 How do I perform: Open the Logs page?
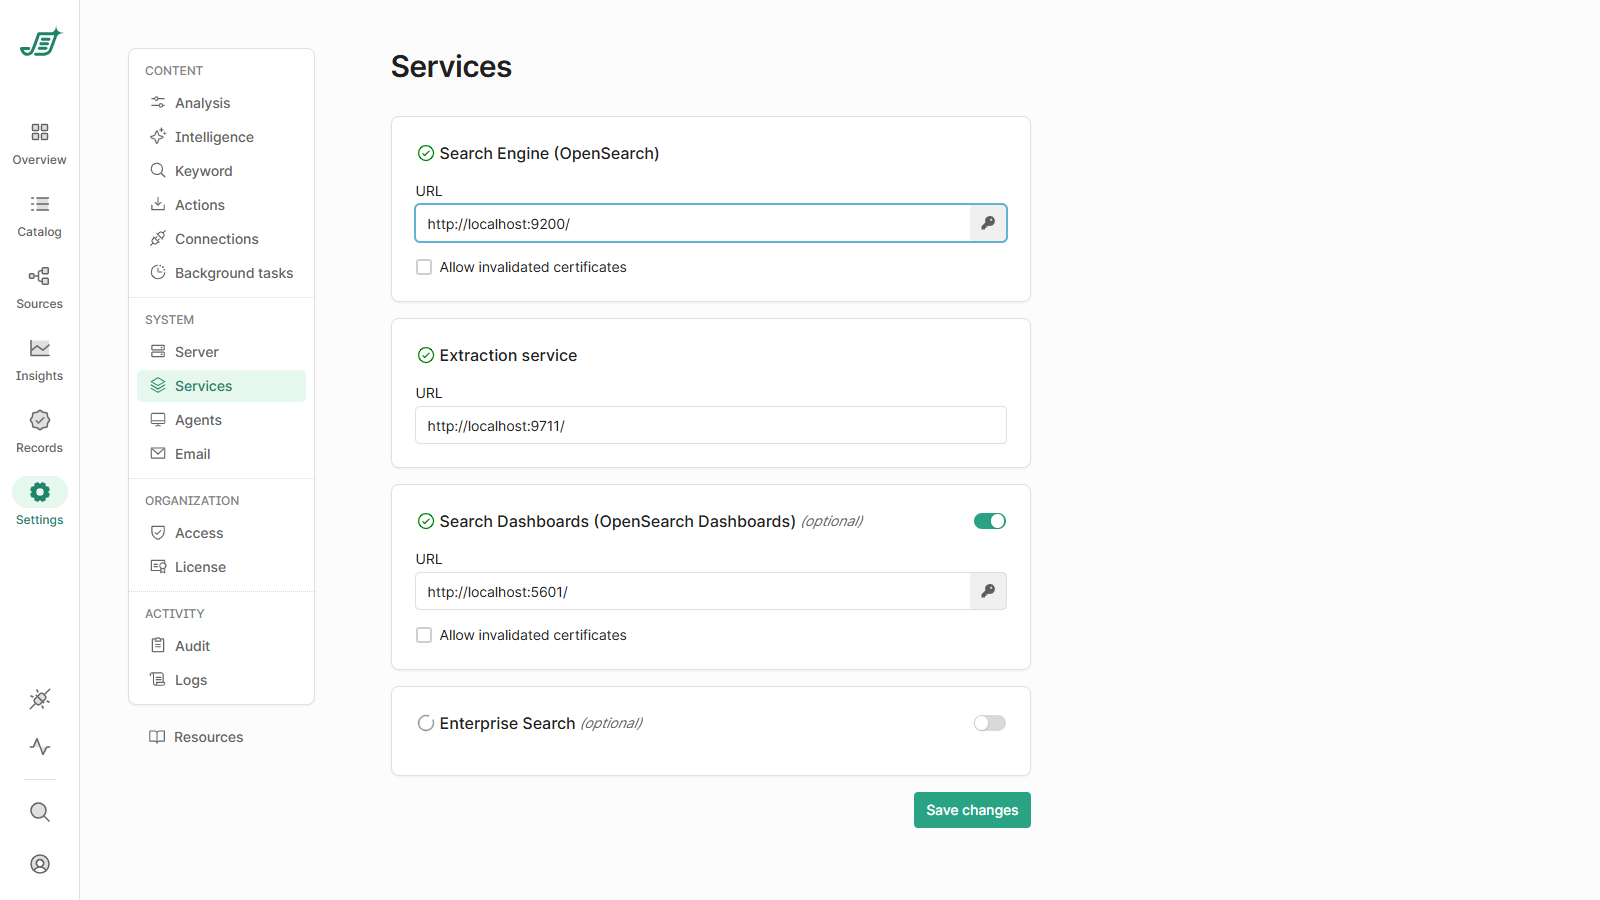click(x=221, y=680)
